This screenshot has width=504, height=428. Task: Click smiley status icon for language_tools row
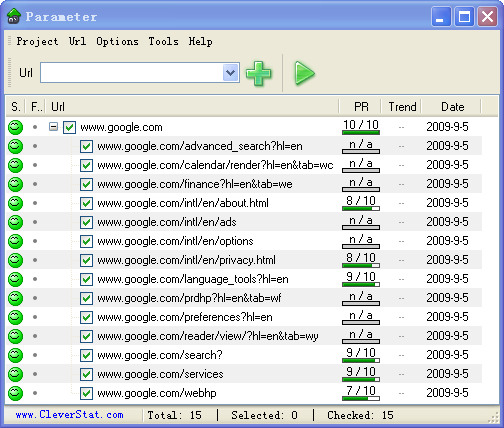(15, 279)
